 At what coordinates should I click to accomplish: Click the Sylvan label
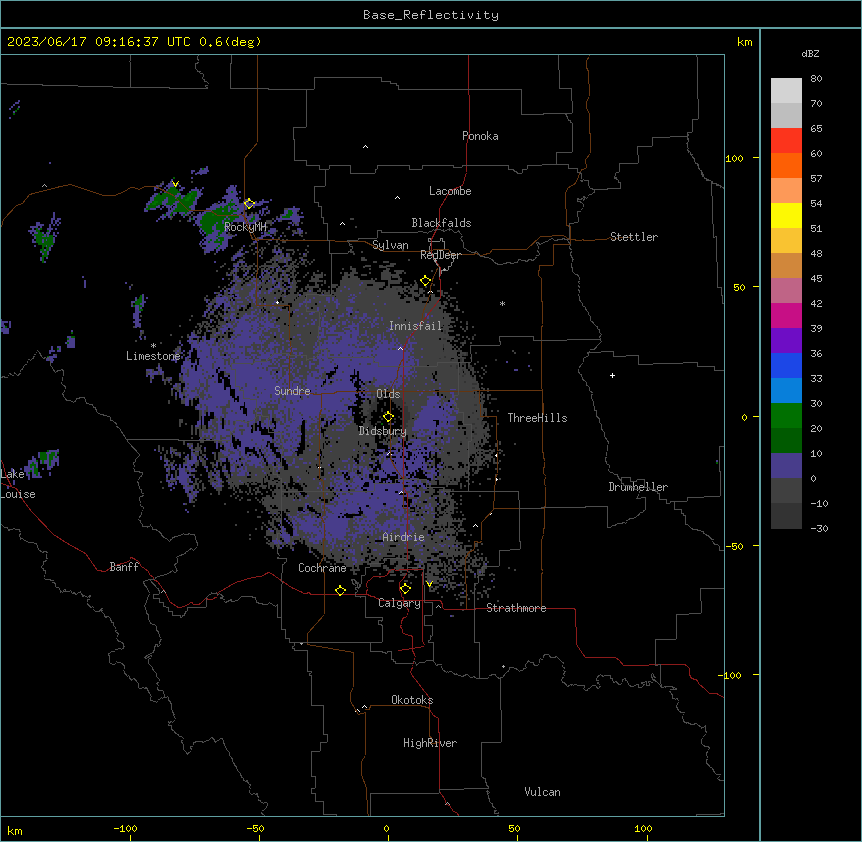click(x=390, y=245)
